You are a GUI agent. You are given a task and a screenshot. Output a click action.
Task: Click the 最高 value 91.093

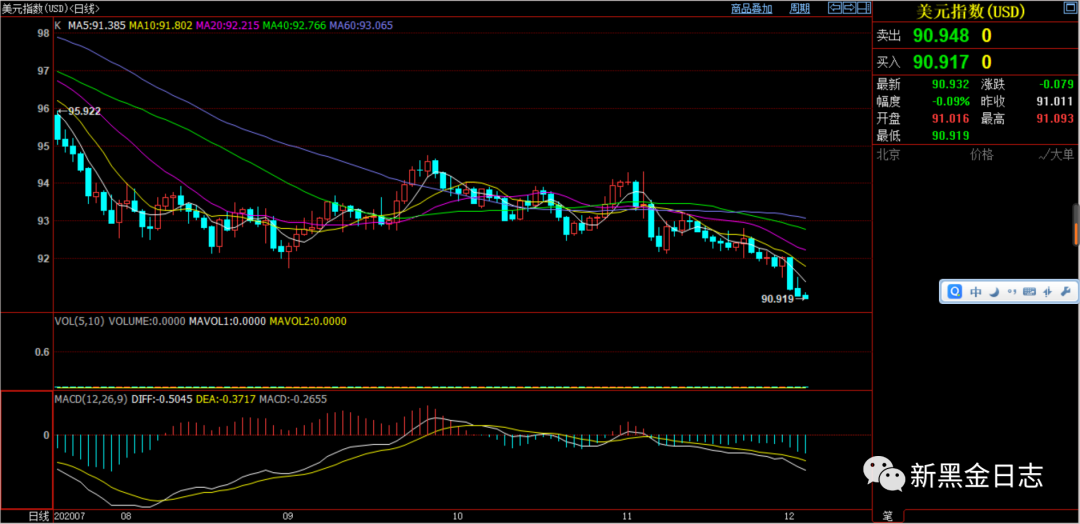pos(1055,118)
